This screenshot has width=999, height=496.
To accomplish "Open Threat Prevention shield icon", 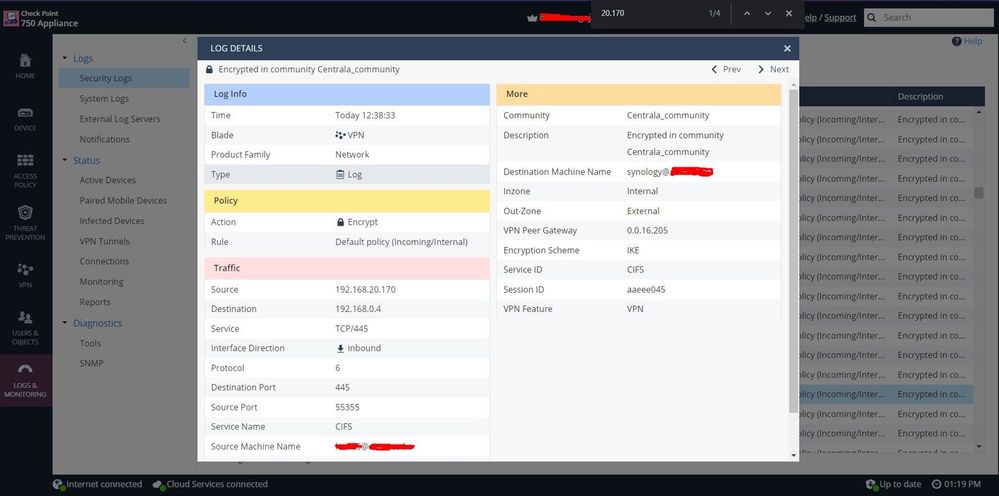I will click(25, 220).
